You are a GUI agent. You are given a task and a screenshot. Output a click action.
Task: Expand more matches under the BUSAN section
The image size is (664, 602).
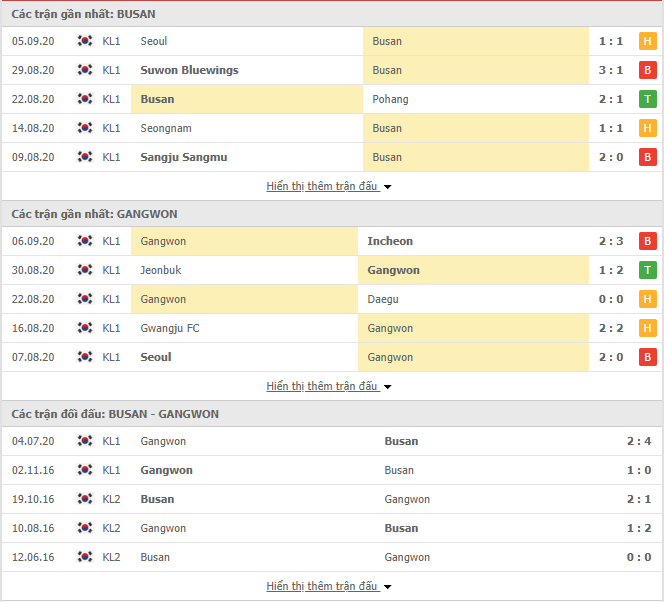329,186
